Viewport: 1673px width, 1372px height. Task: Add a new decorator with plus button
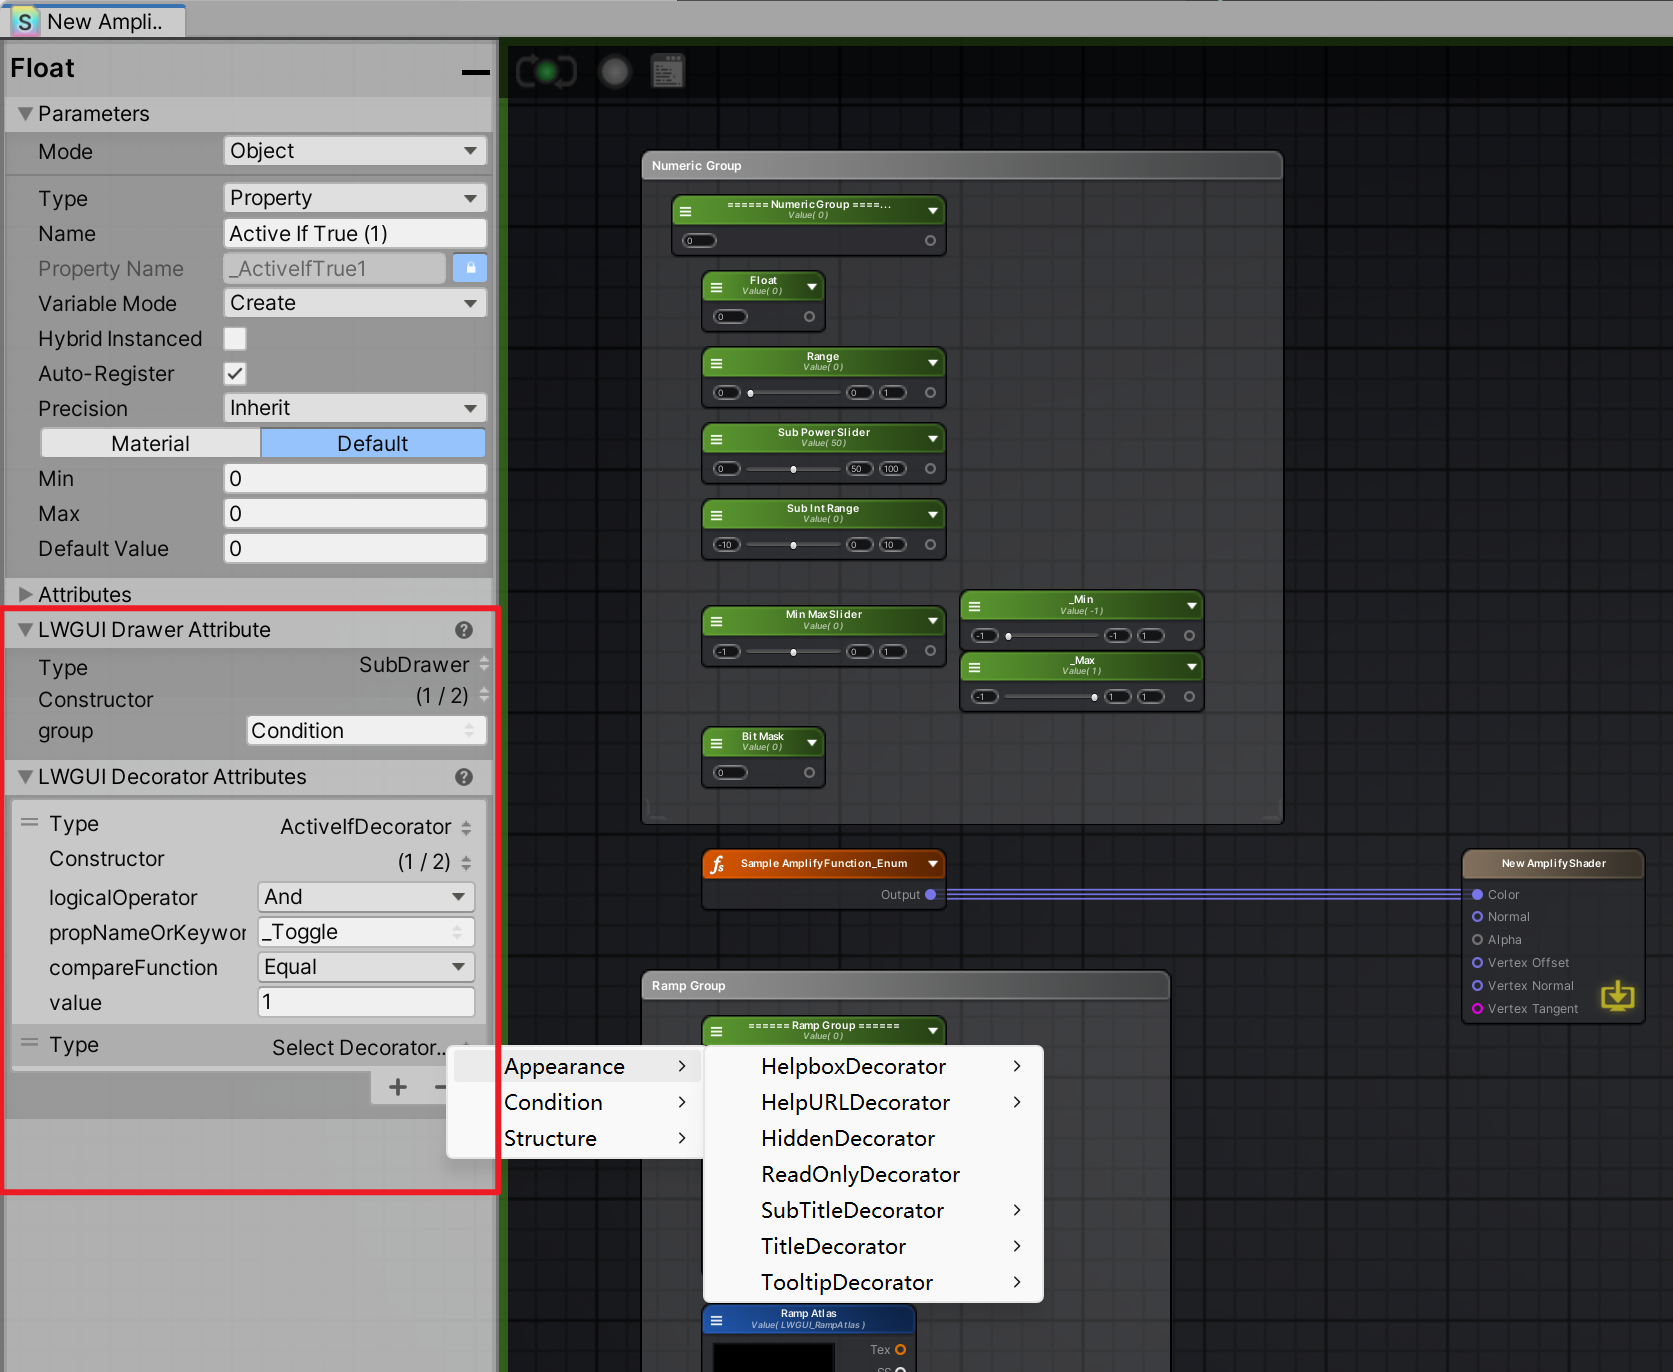398,1087
